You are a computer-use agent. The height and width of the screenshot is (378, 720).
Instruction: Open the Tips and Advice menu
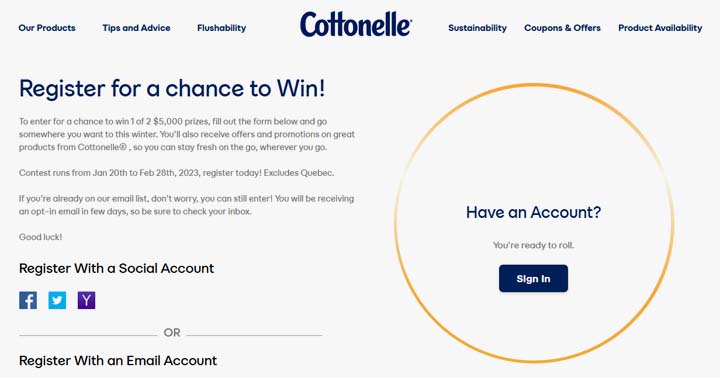pos(136,28)
